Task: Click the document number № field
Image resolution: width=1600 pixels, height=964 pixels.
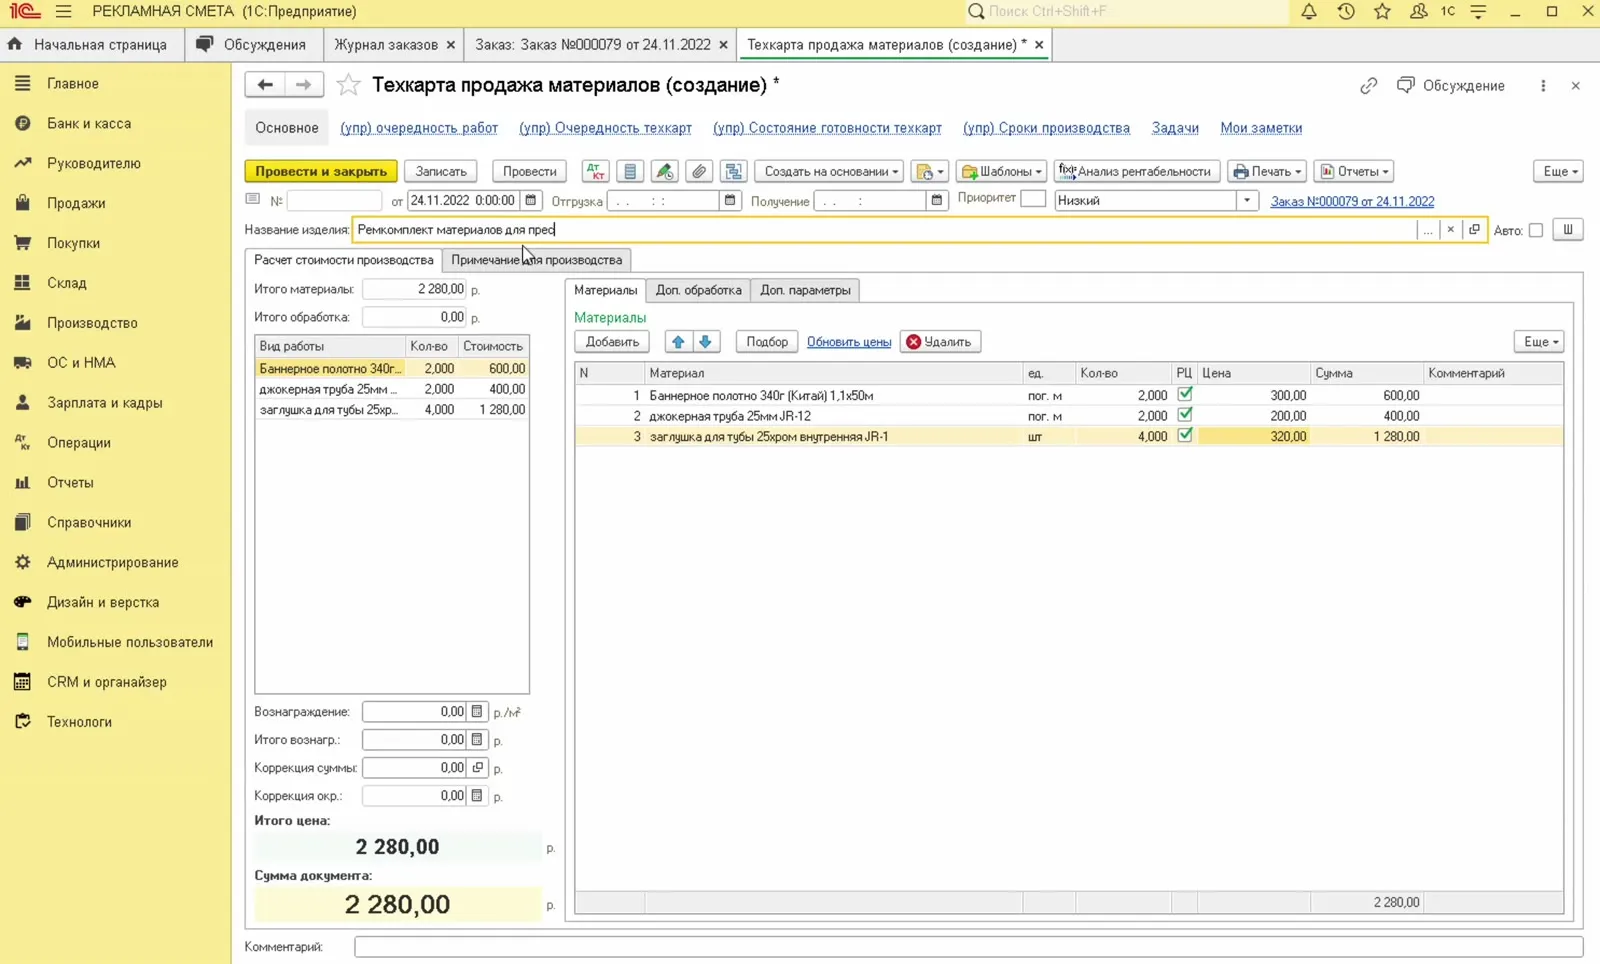Action: (x=334, y=201)
